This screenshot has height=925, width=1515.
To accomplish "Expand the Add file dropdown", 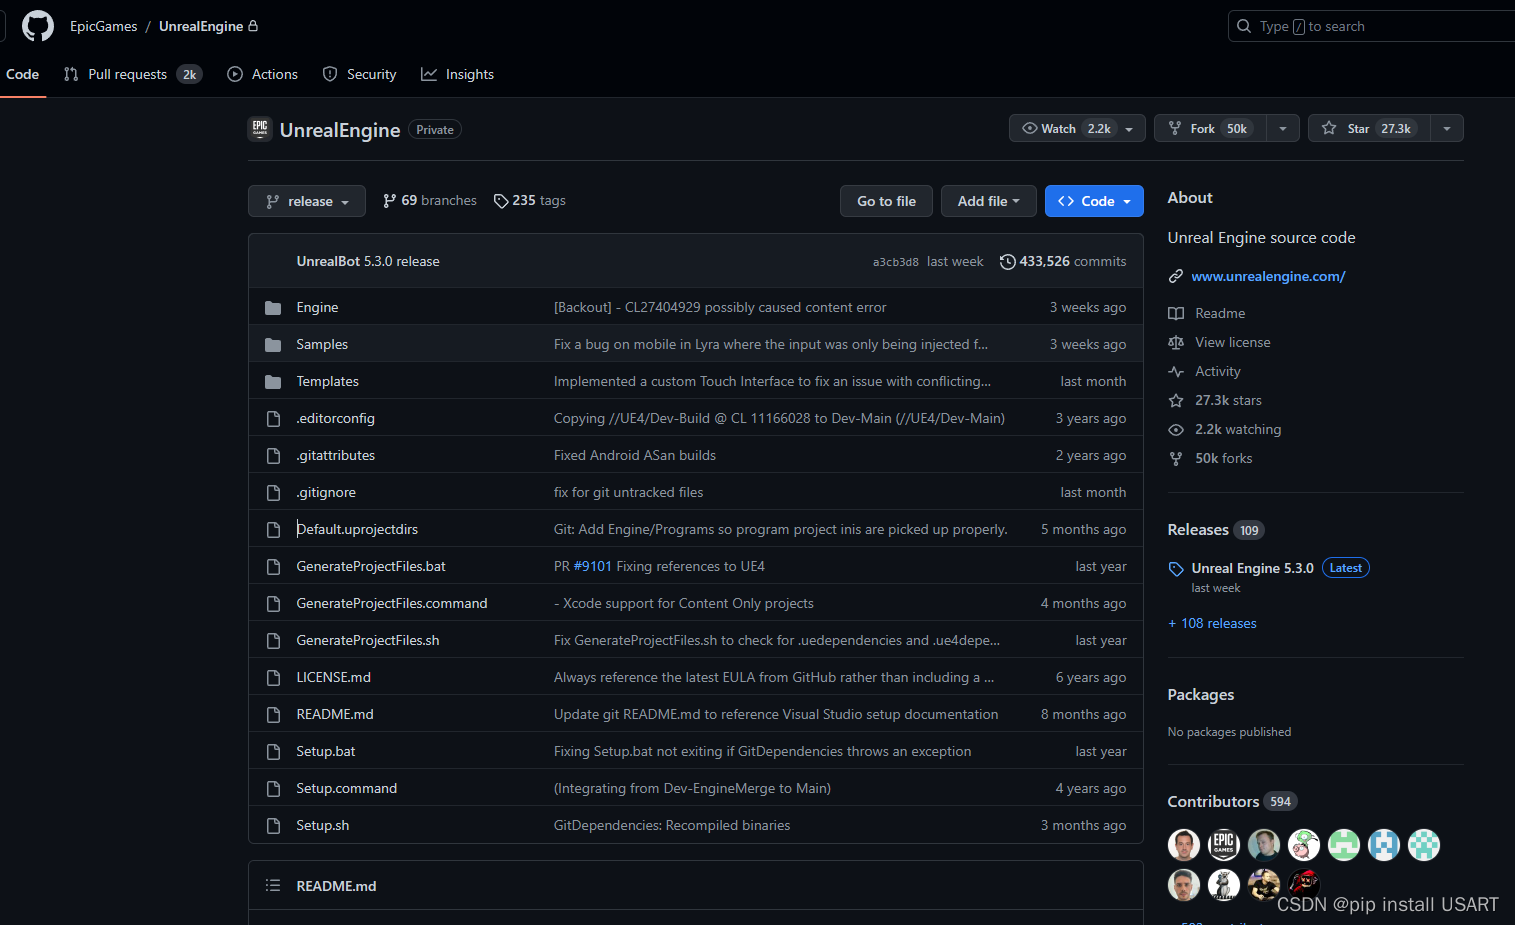I will click(988, 201).
